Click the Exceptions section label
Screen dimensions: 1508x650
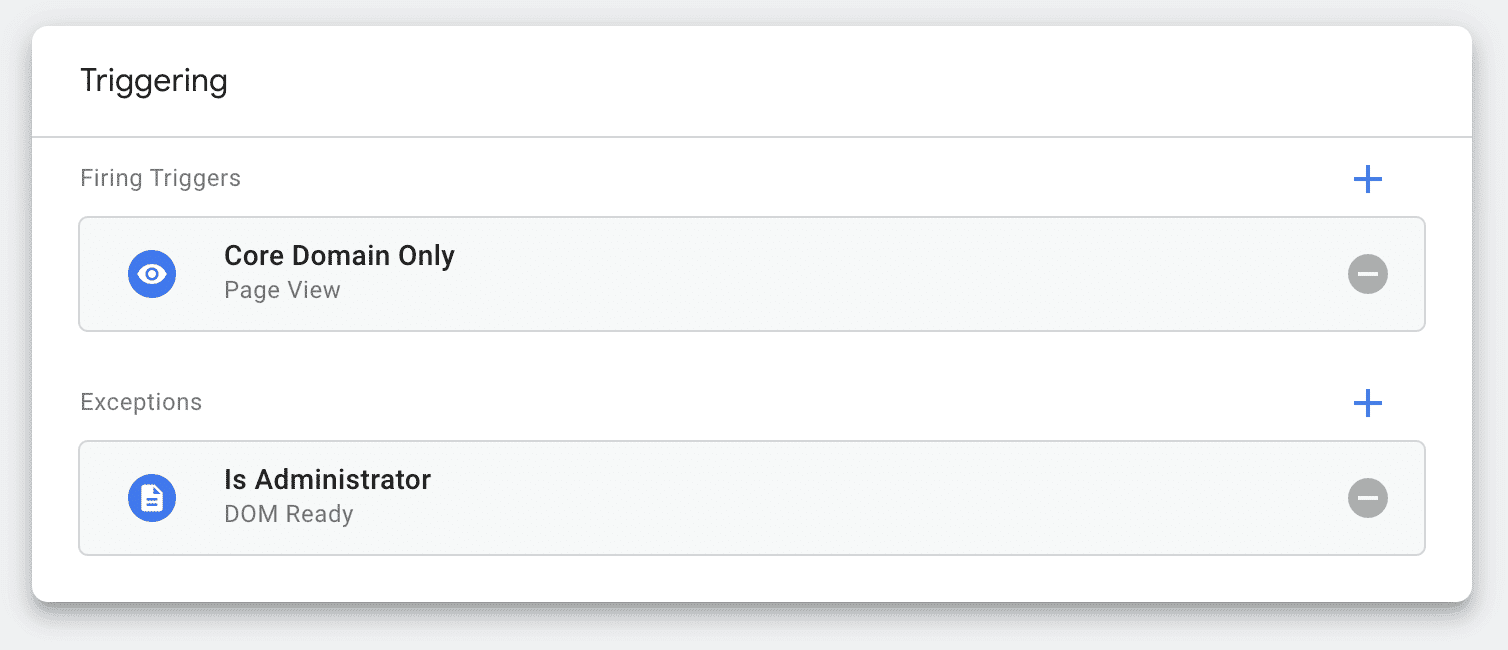pyautogui.click(x=141, y=403)
